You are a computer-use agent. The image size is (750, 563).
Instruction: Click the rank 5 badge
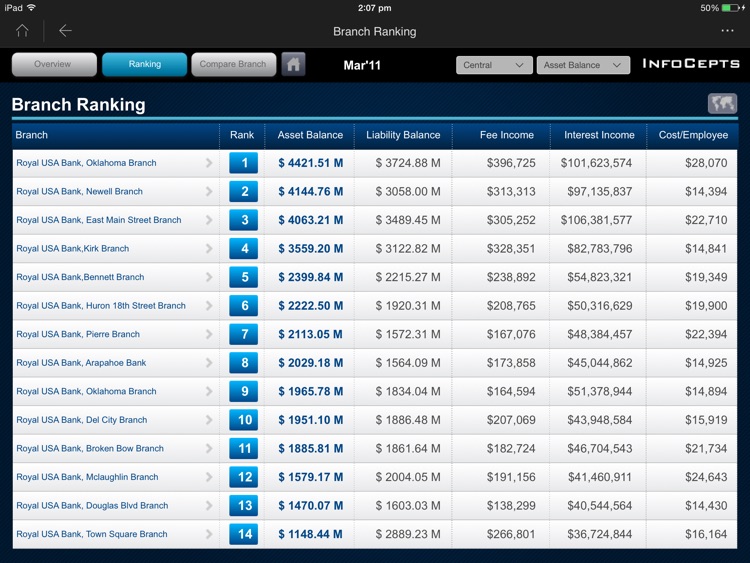pyautogui.click(x=243, y=277)
